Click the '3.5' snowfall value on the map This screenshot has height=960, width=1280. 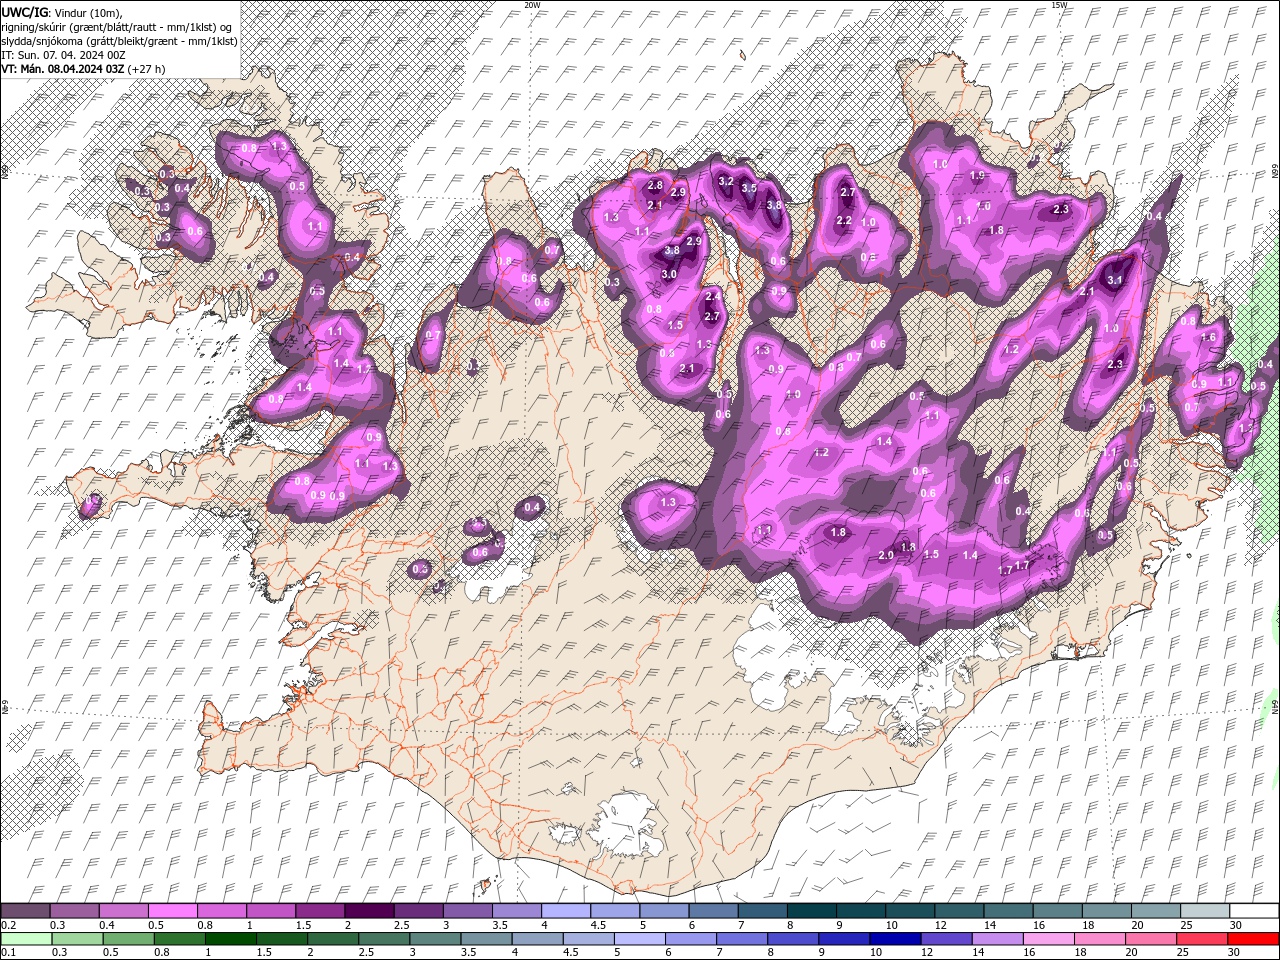[749, 187]
